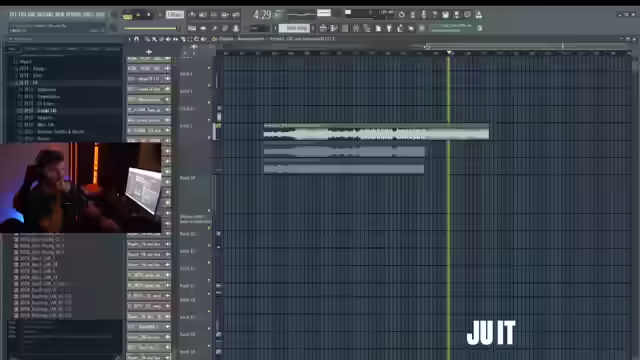Toggle typing keyboard to piano icon
The image size is (640, 360).
click(192, 28)
